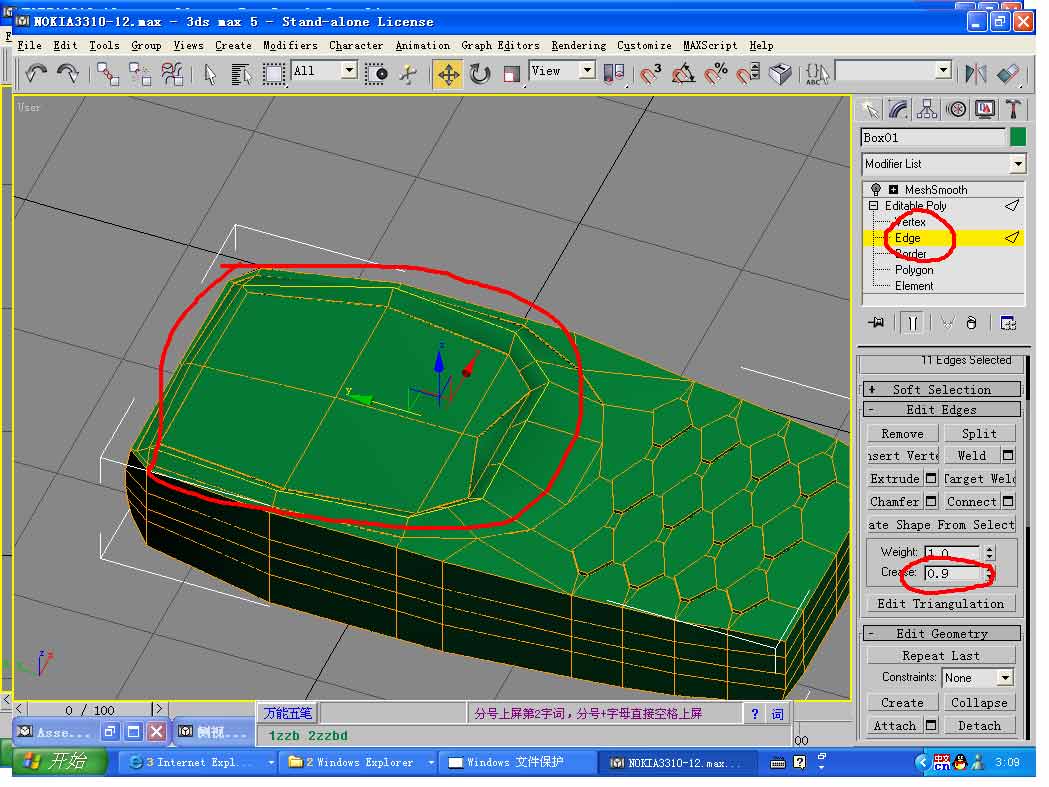1049x787 pixels.
Task: Click the Pin Stack icon
Action: click(877, 323)
